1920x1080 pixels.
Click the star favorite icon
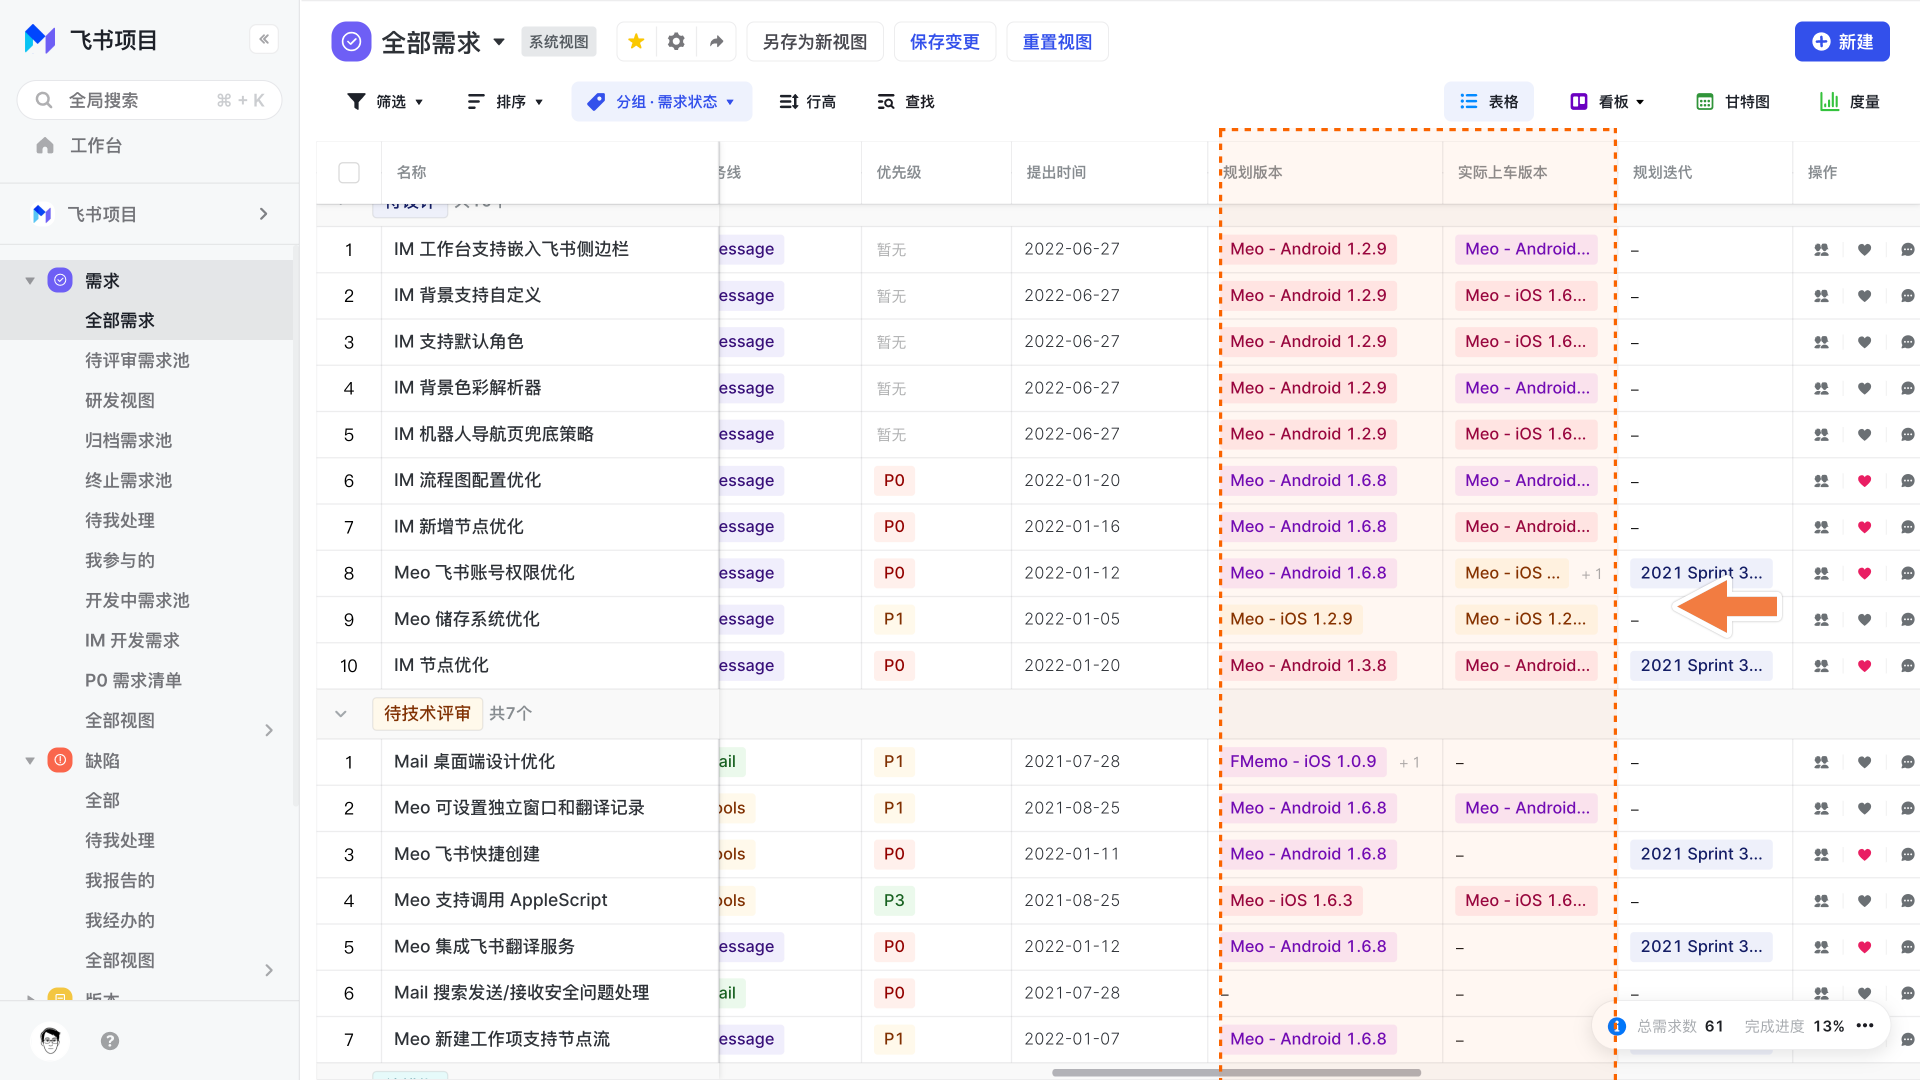(636, 41)
